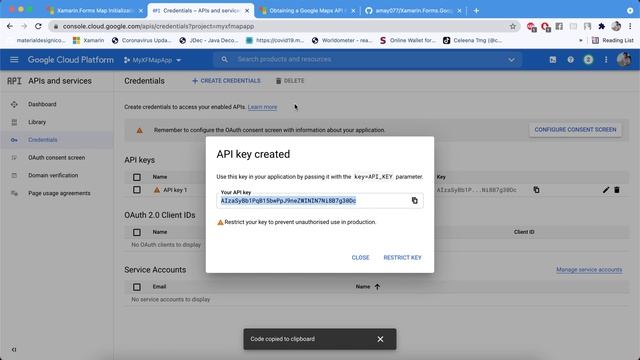Switch to amay077/Xamarin.Forms.Google GitHub tab
This screenshot has width=640, height=360.
point(413,11)
